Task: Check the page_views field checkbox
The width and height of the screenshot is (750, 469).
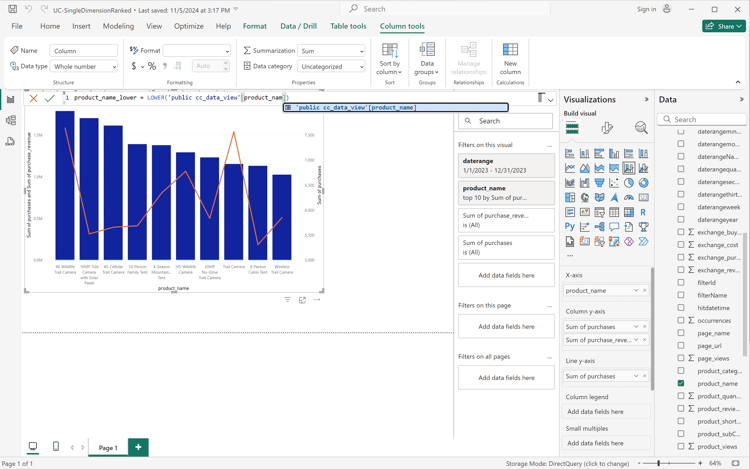Action: [681, 358]
